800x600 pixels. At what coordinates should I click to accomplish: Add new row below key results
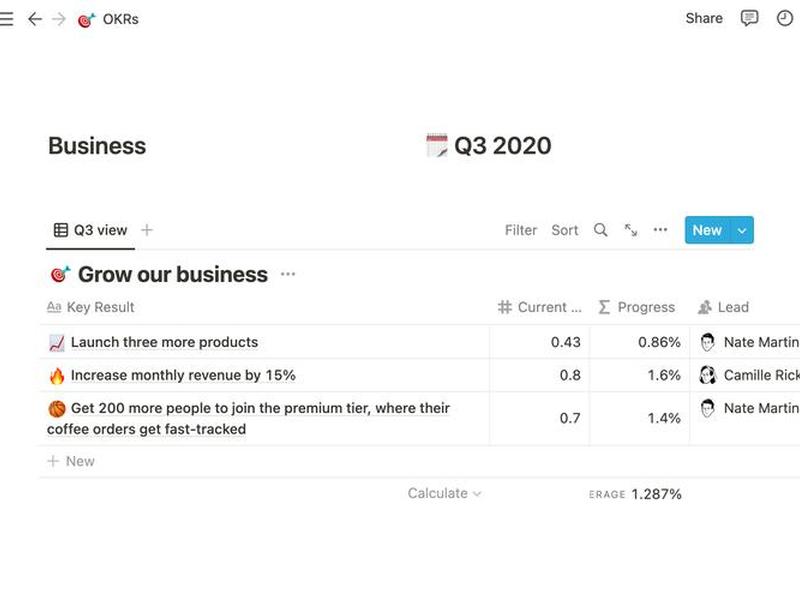(71, 461)
